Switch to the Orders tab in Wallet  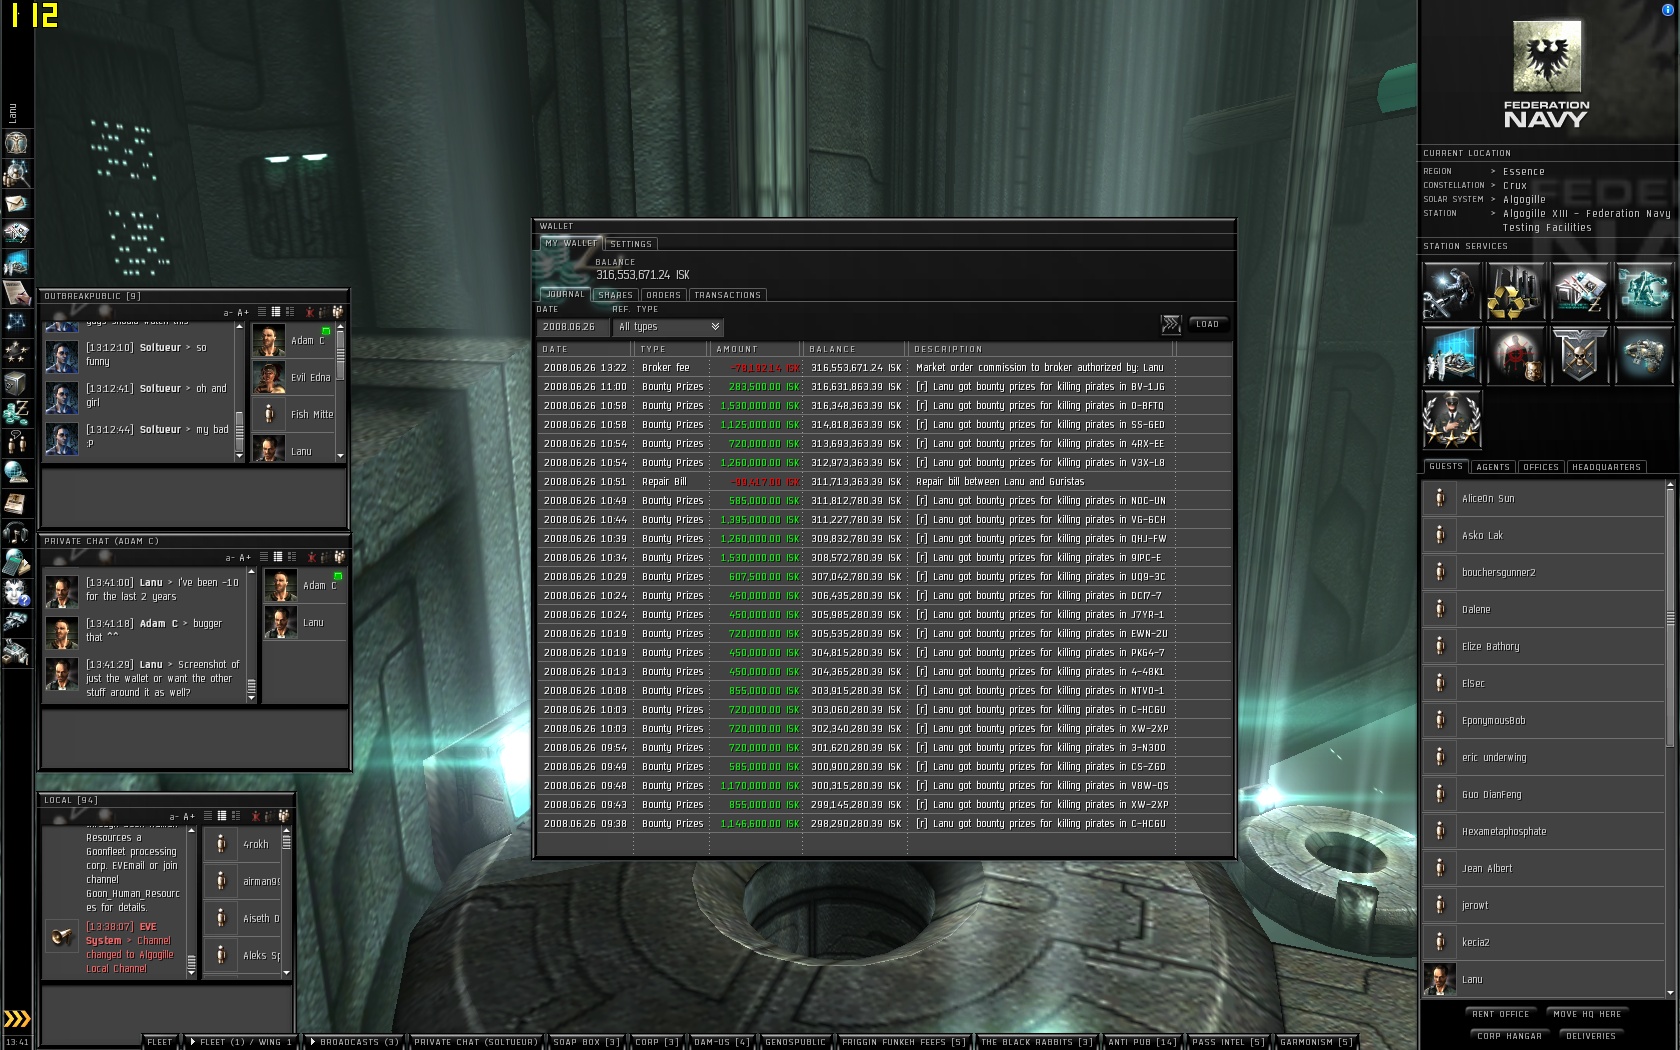pyautogui.click(x=663, y=295)
